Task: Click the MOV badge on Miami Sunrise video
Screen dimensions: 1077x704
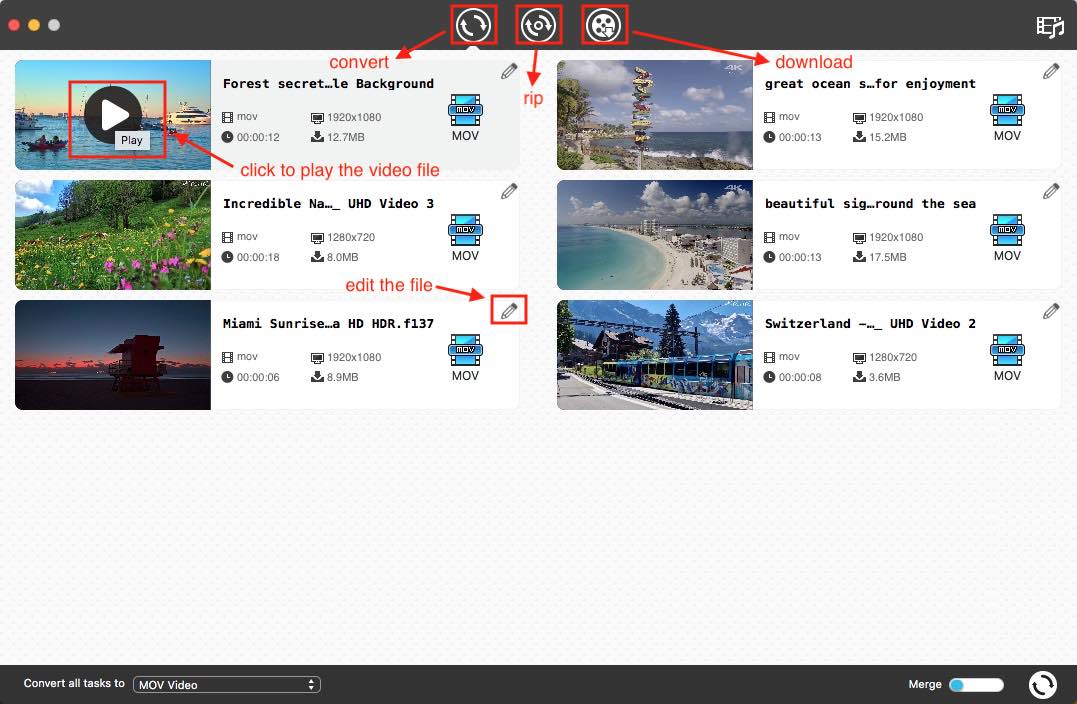Action: pos(465,350)
